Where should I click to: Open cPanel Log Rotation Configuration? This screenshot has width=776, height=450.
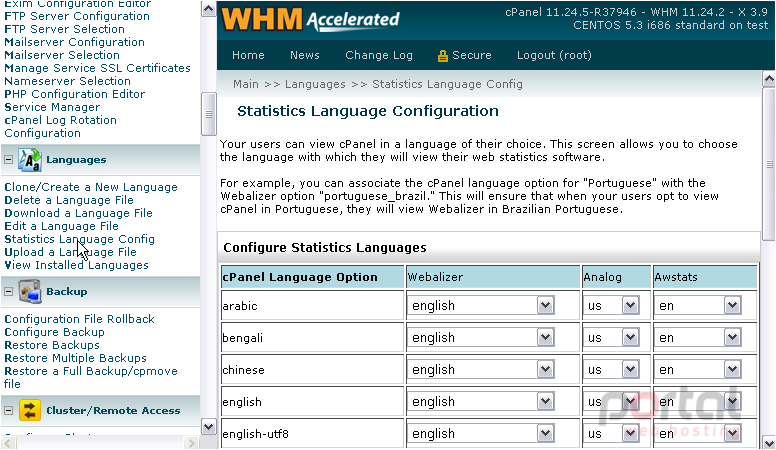click(x=60, y=127)
